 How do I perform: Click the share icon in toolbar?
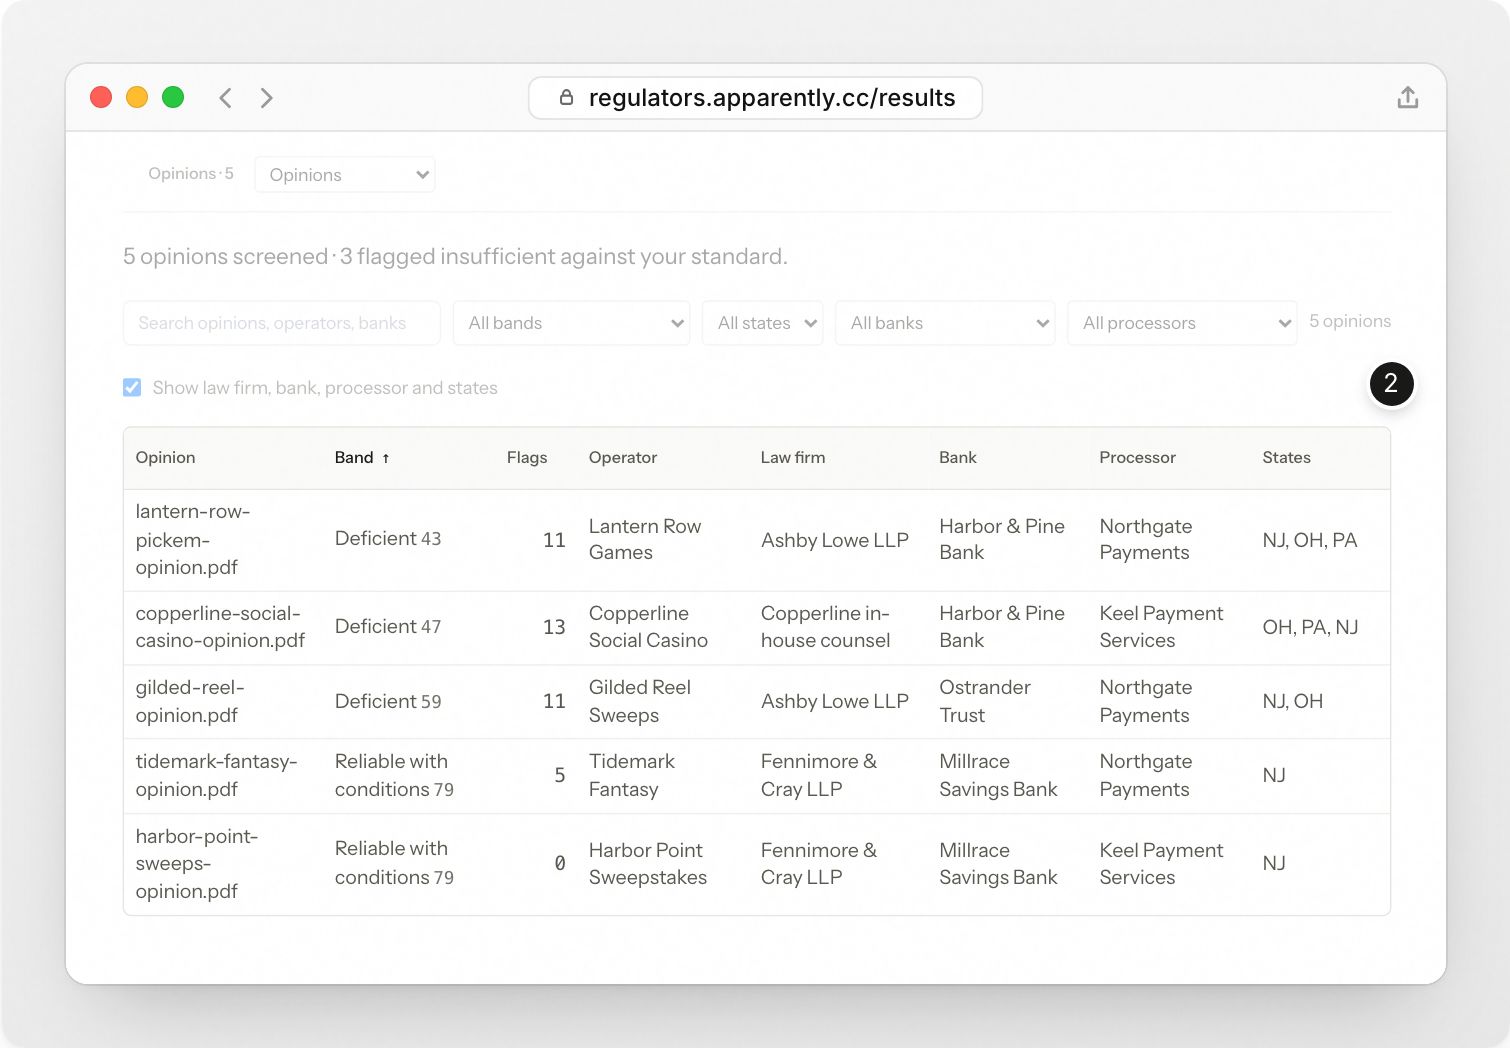coord(1407,97)
